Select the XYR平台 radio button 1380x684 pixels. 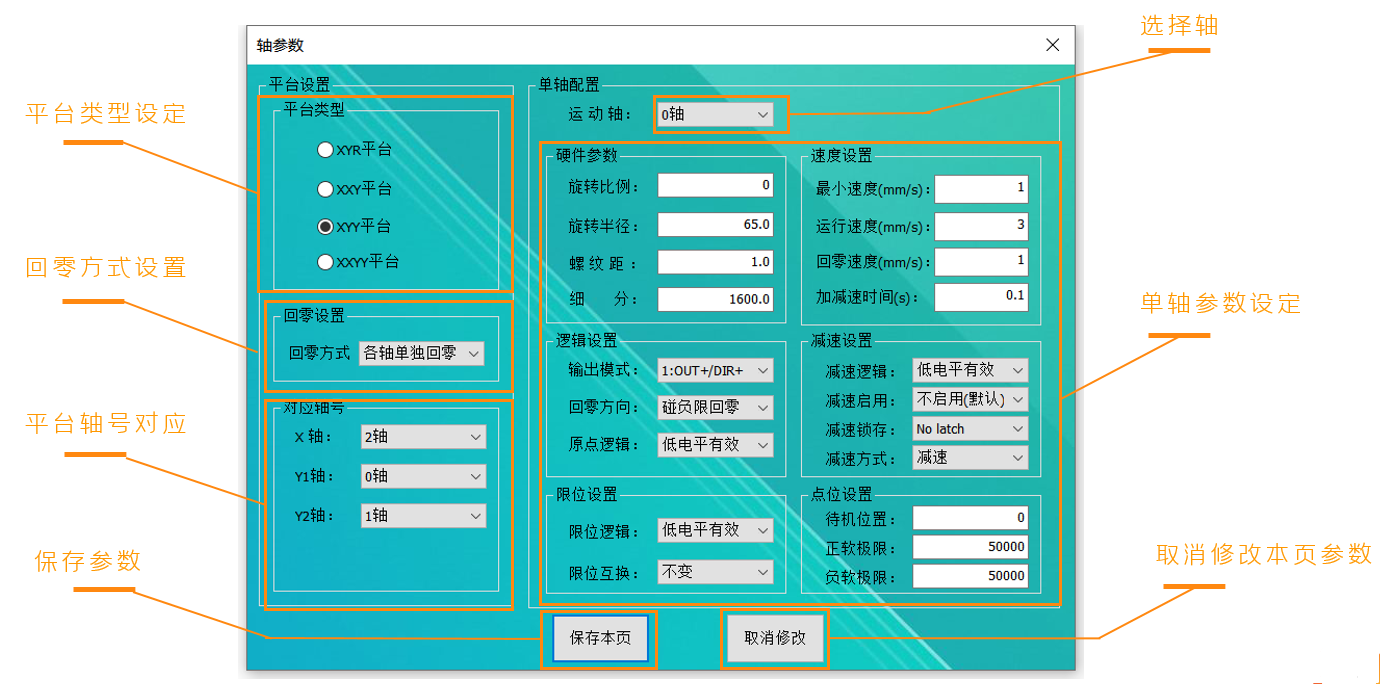[325, 150]
